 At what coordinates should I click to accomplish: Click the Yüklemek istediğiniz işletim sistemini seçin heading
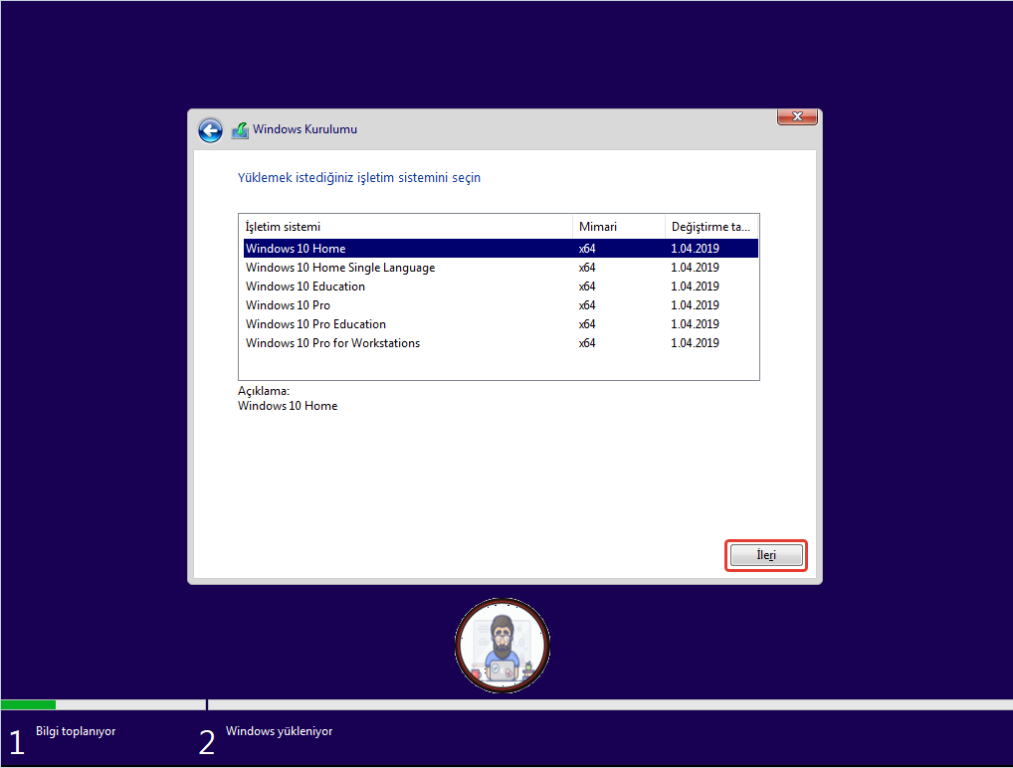coord(359,178)
